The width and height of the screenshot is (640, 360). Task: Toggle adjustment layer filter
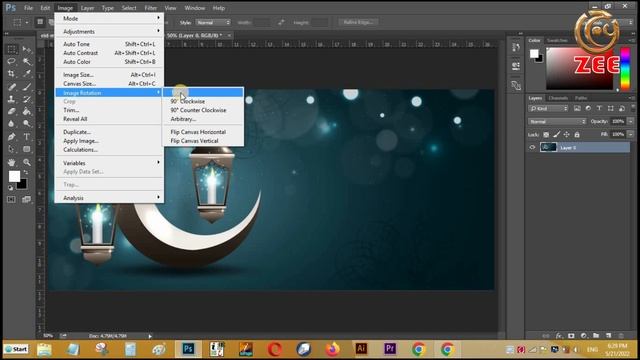(588, 108)
